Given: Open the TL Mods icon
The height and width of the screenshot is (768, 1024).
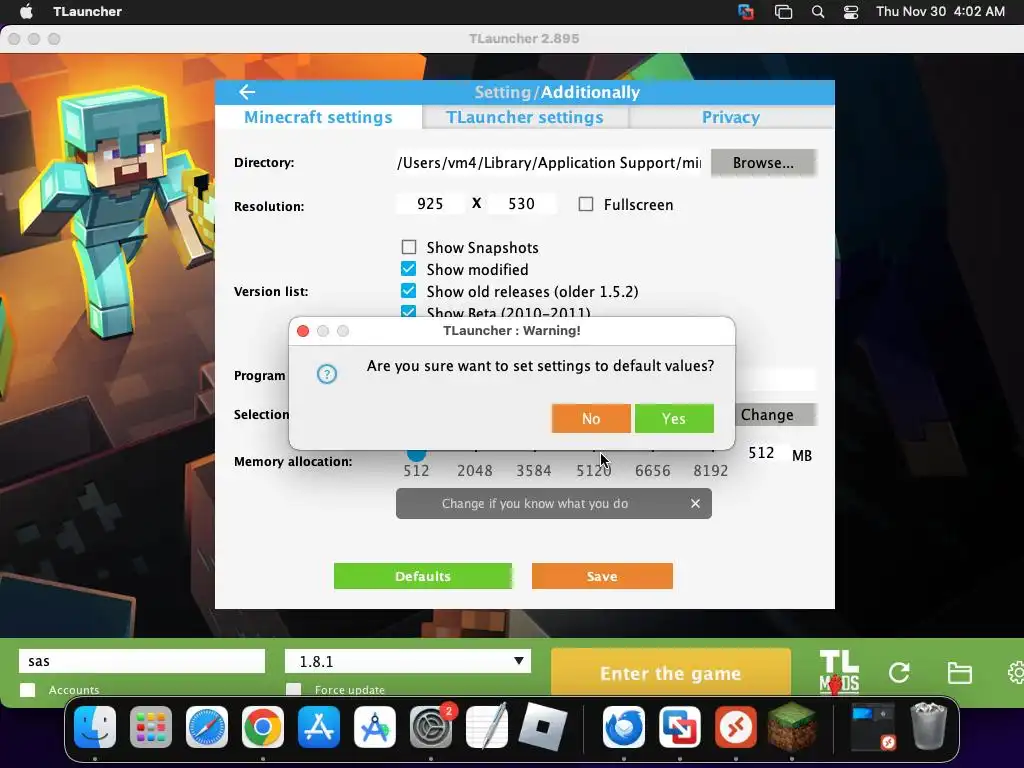Looking at the screenshot, I should pyautogui.click(x=839, y=672).
